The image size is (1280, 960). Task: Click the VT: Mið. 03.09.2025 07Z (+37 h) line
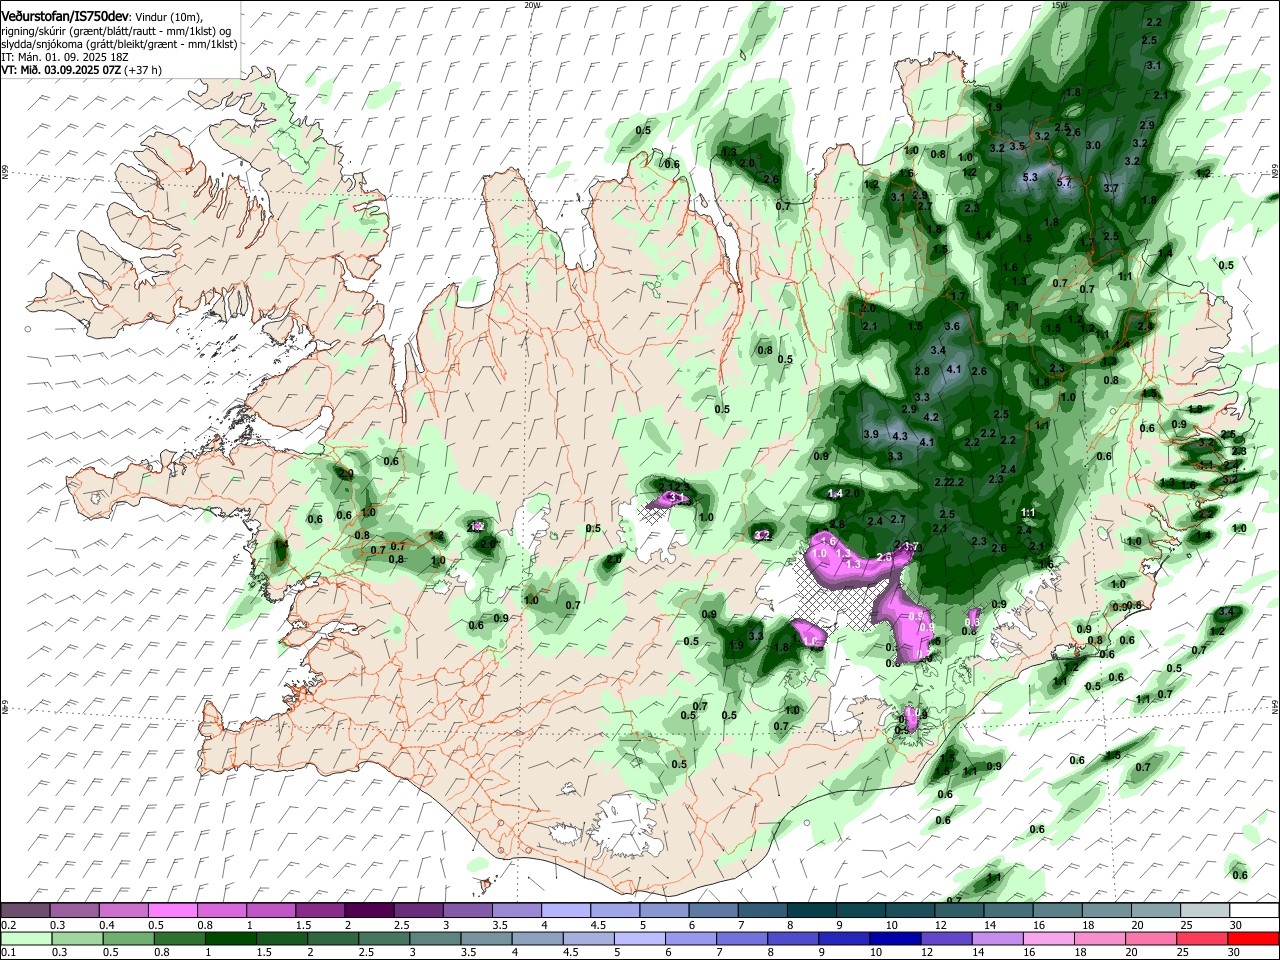81,71
